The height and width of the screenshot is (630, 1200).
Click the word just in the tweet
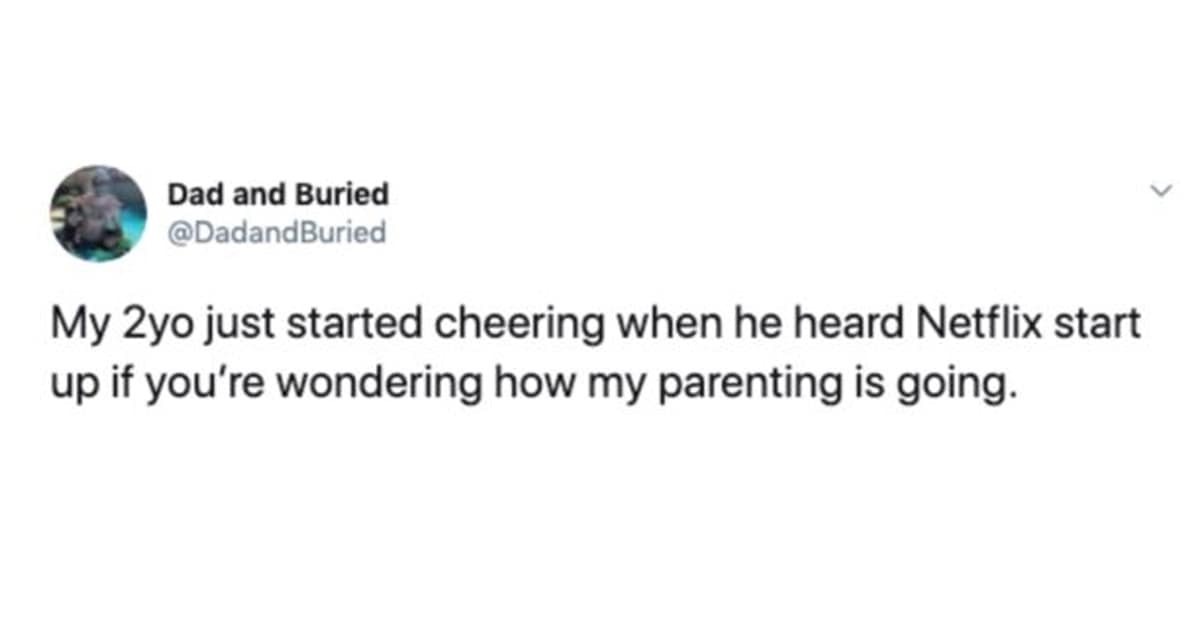point(226,326)
